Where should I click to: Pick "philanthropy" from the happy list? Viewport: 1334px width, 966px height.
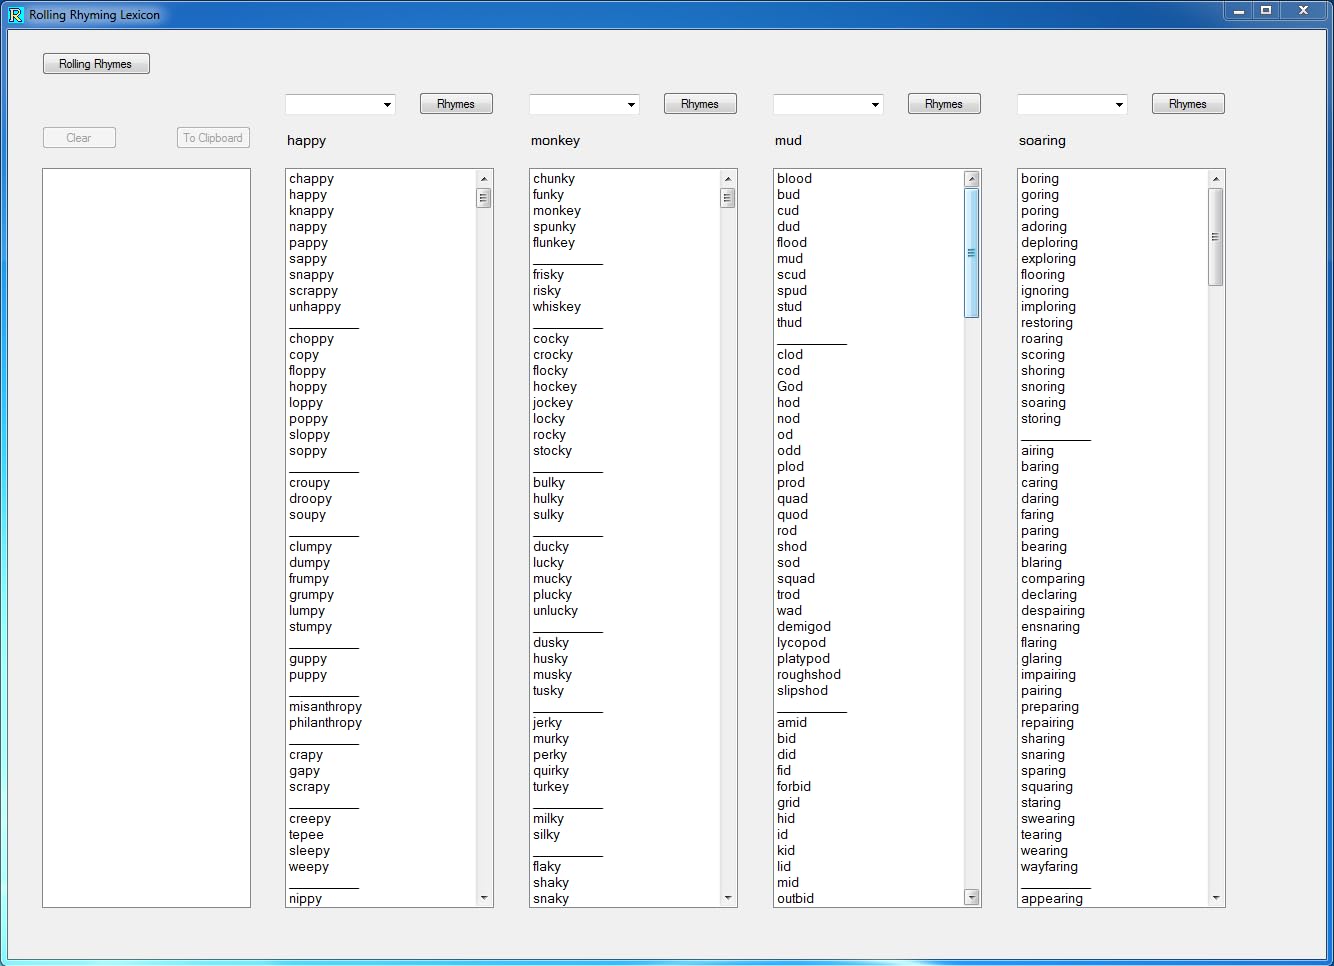pyautogui.click(x=325, y=723)
